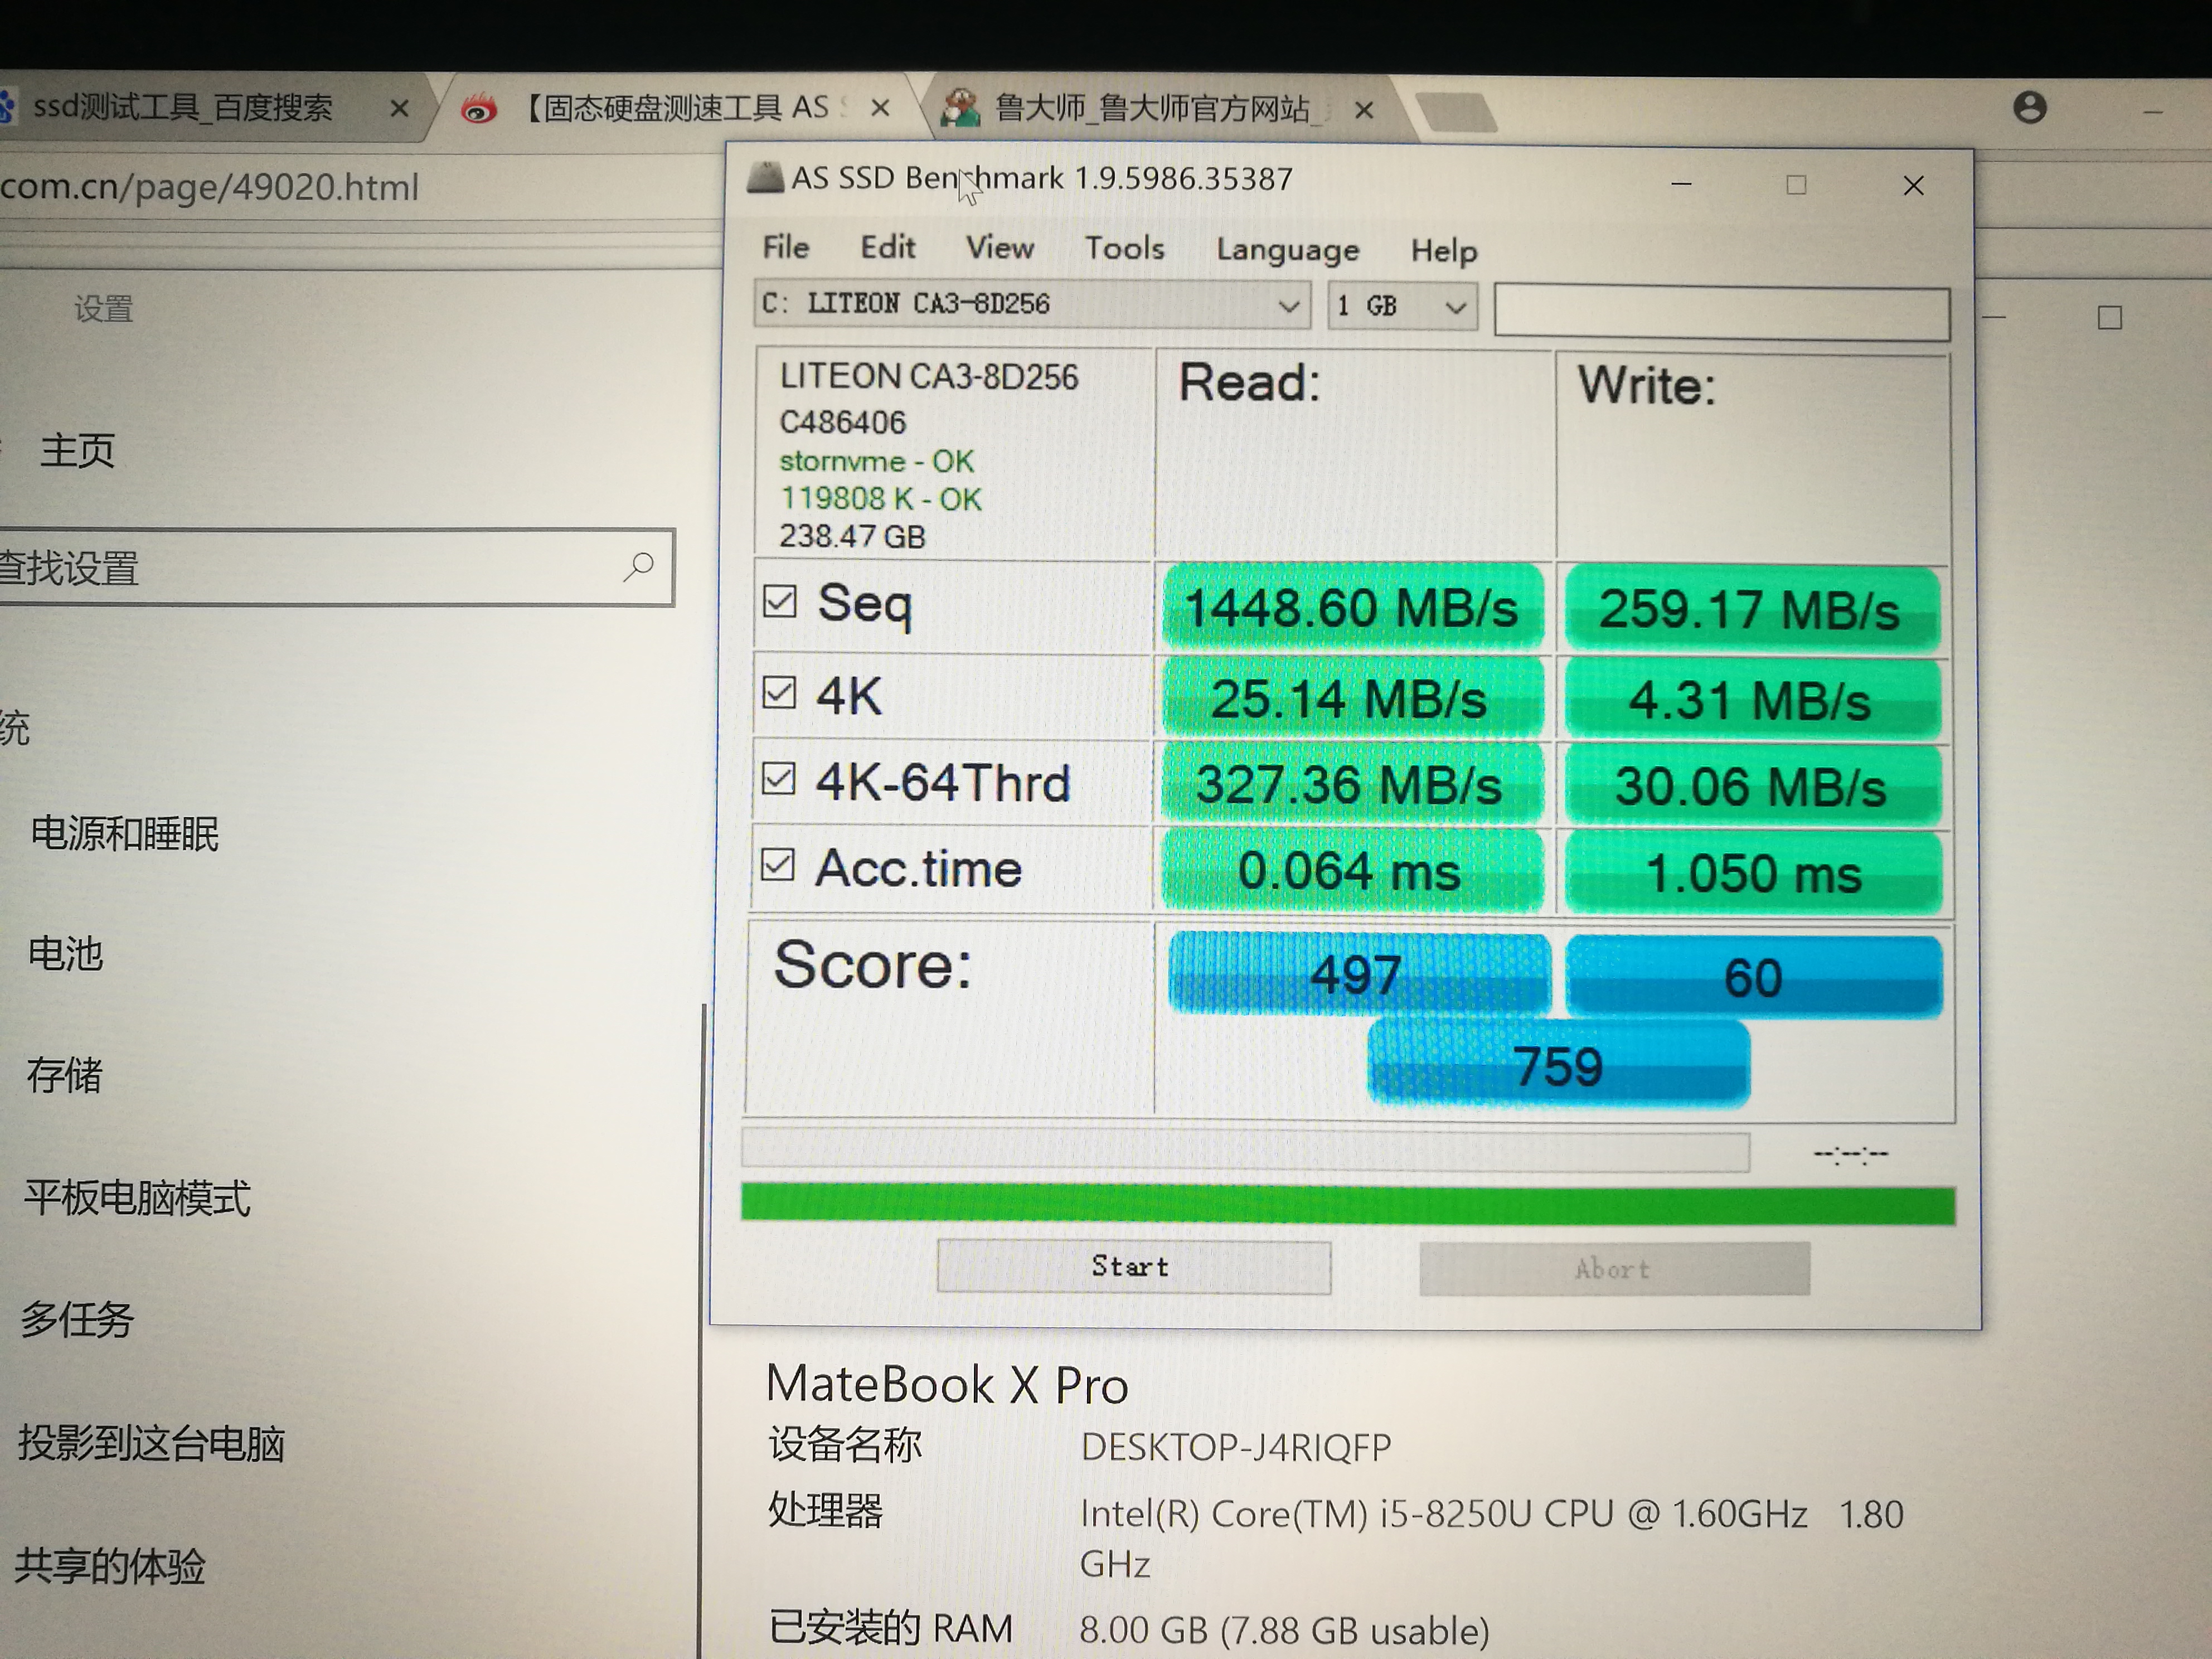Screen dimensions: 2212x1659
Task: Open 平板电脑模式 in Settings sidebar
Action: point(137,1197)
